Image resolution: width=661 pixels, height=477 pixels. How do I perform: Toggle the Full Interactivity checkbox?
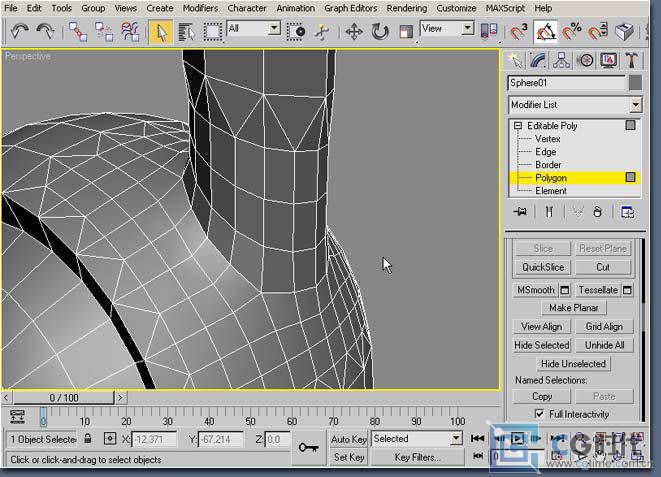[539, 414]
